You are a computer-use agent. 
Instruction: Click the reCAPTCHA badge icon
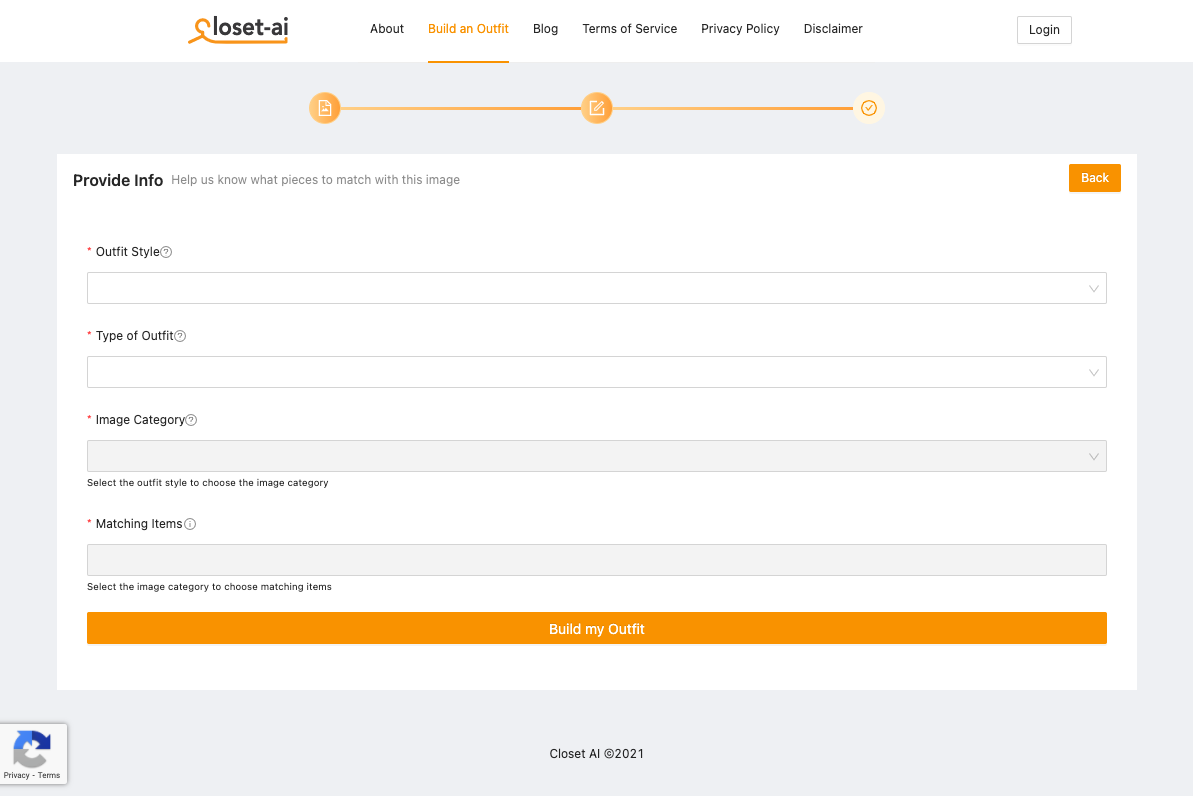pos(33,749)
